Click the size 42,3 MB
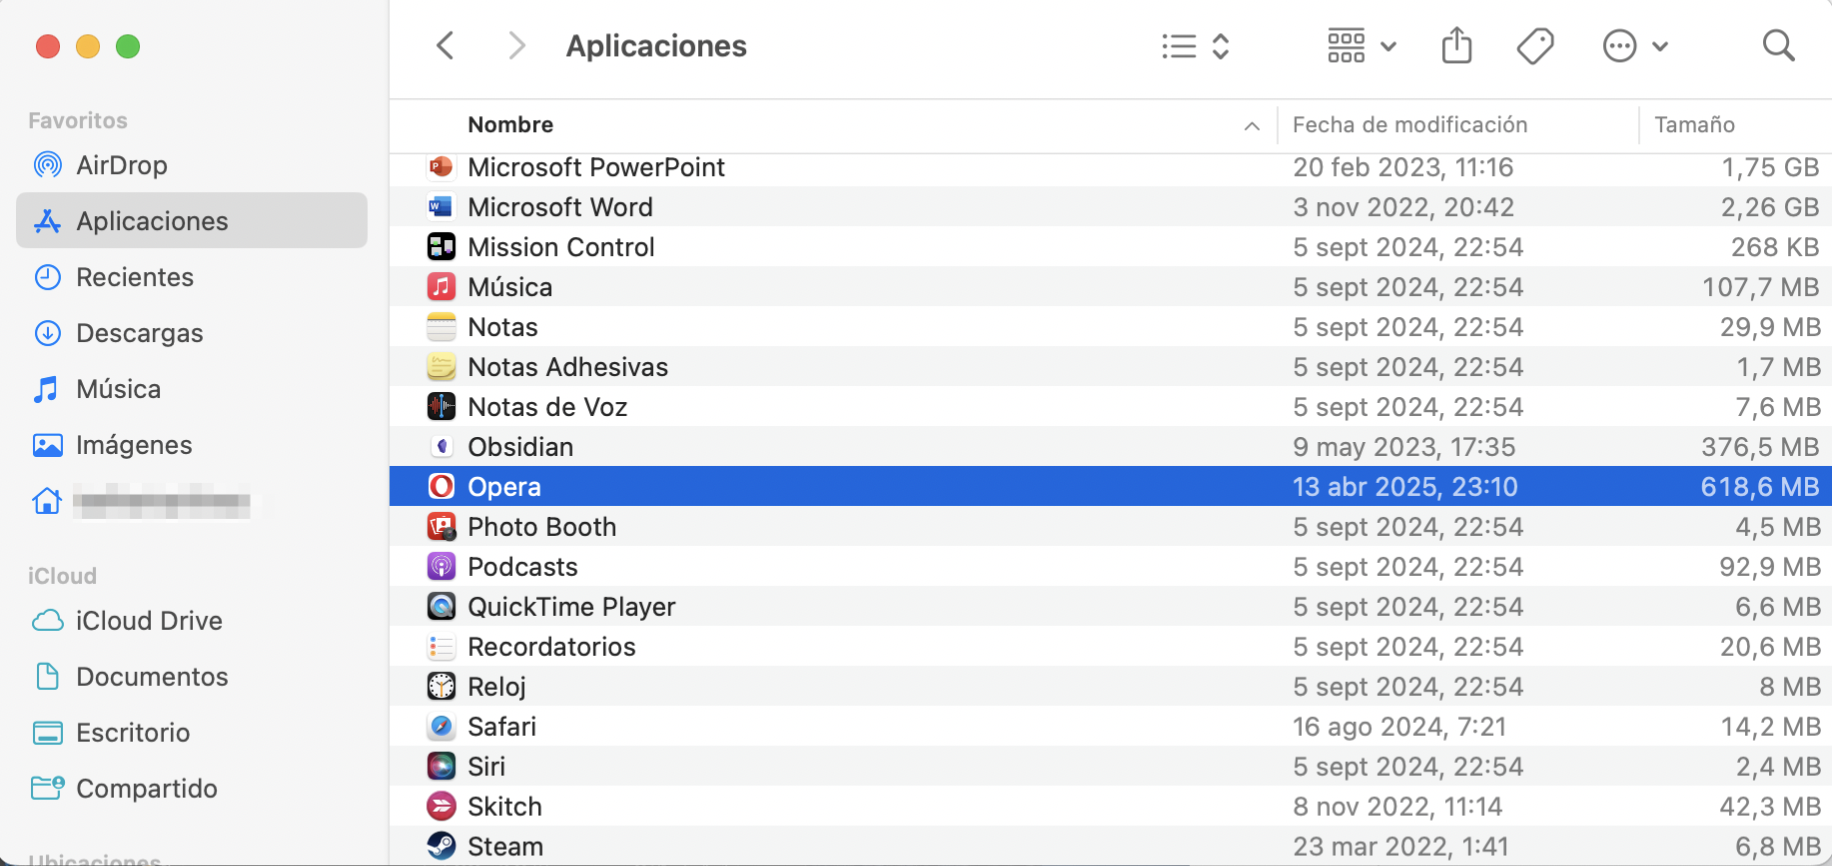 pyautogui.click(x=1770, y=807)
